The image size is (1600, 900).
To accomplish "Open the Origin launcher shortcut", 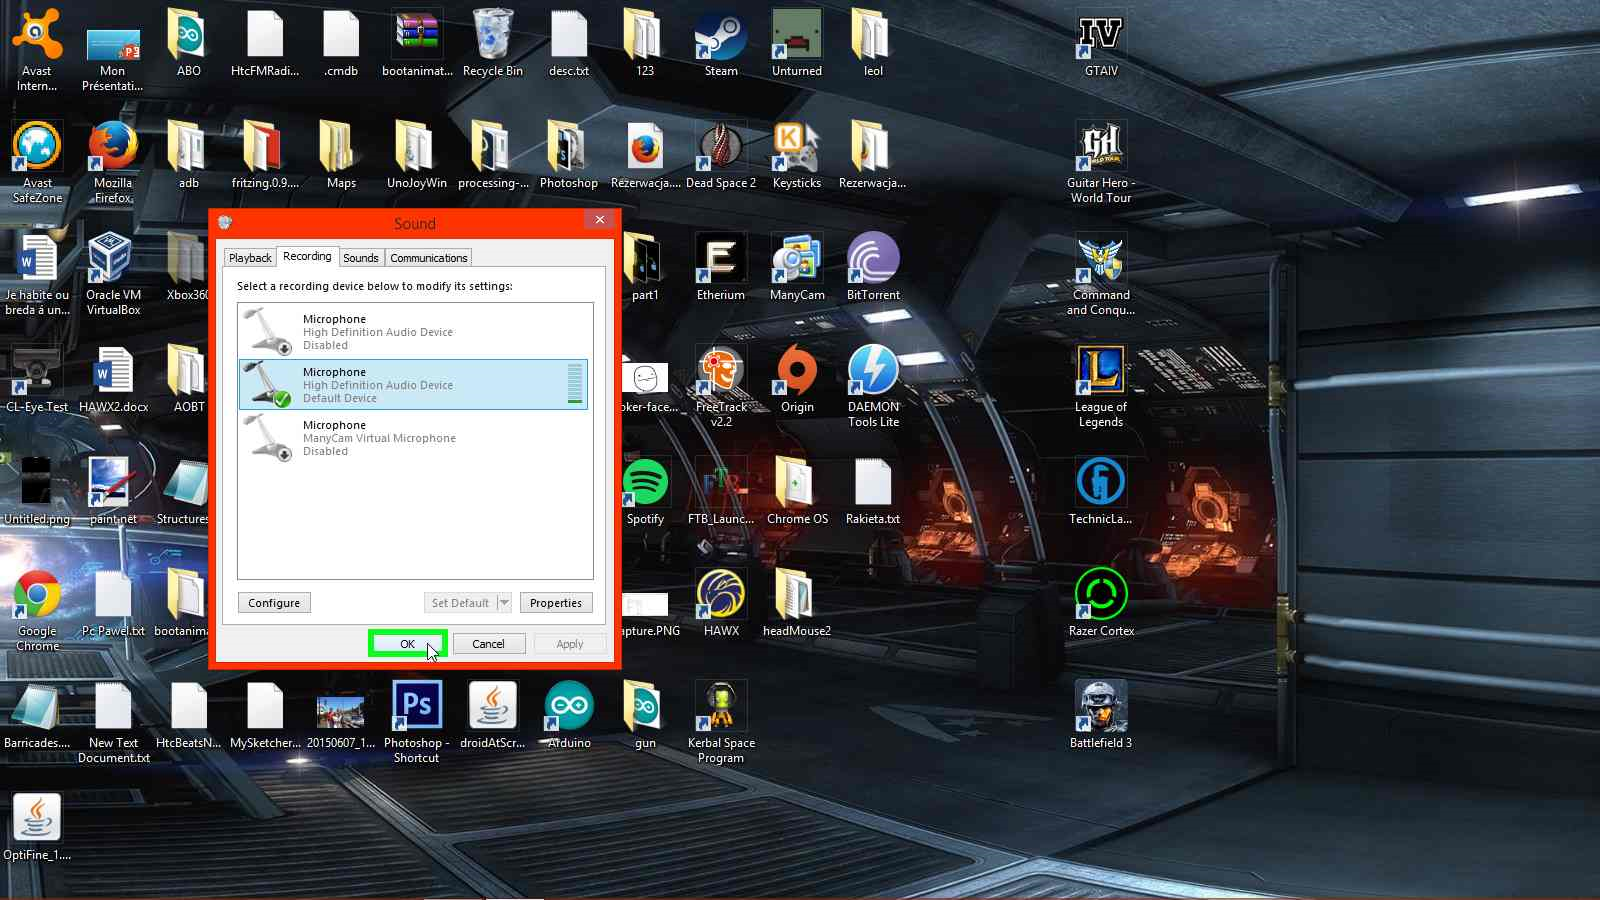I will click(797, 378).
